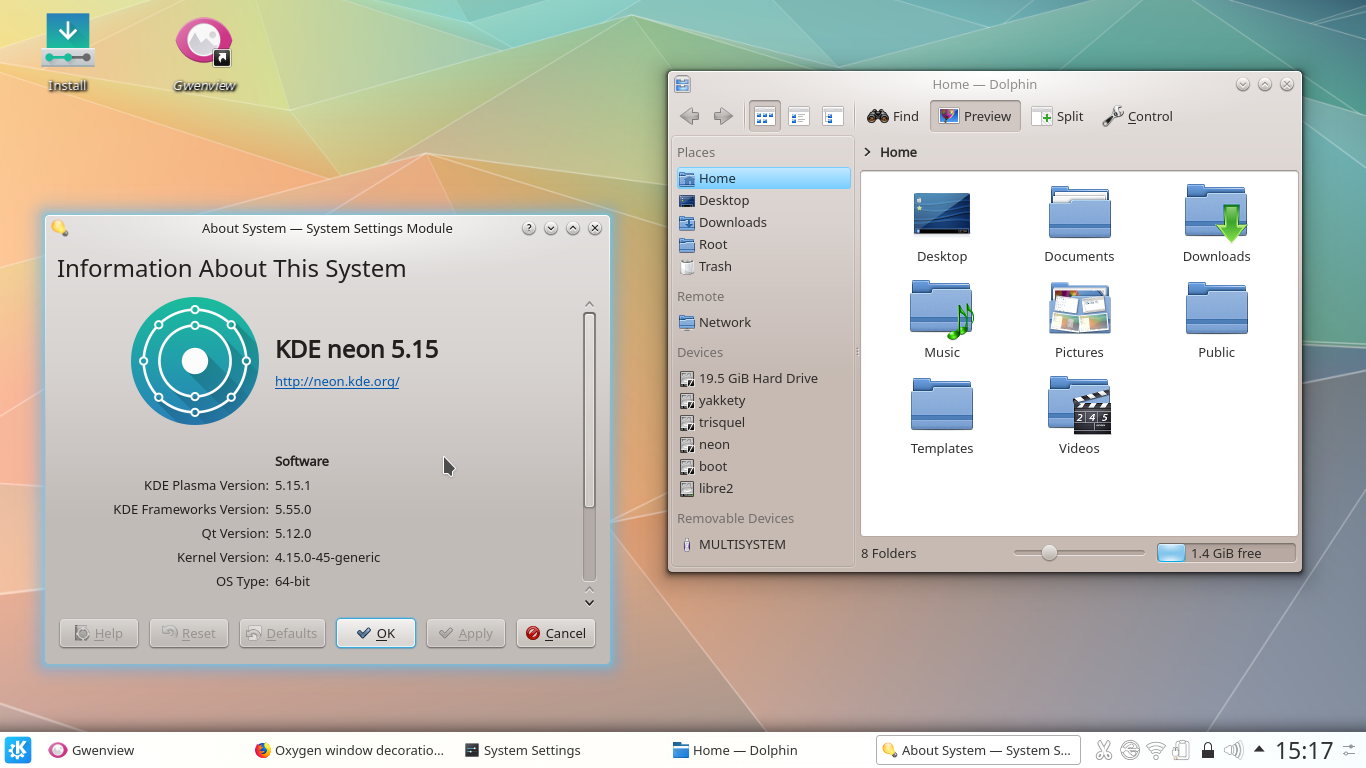Viewport: 1366px width, 768px height.
Task: Select the Find tool in Dolphin
Action: click(x=891, y=116)
